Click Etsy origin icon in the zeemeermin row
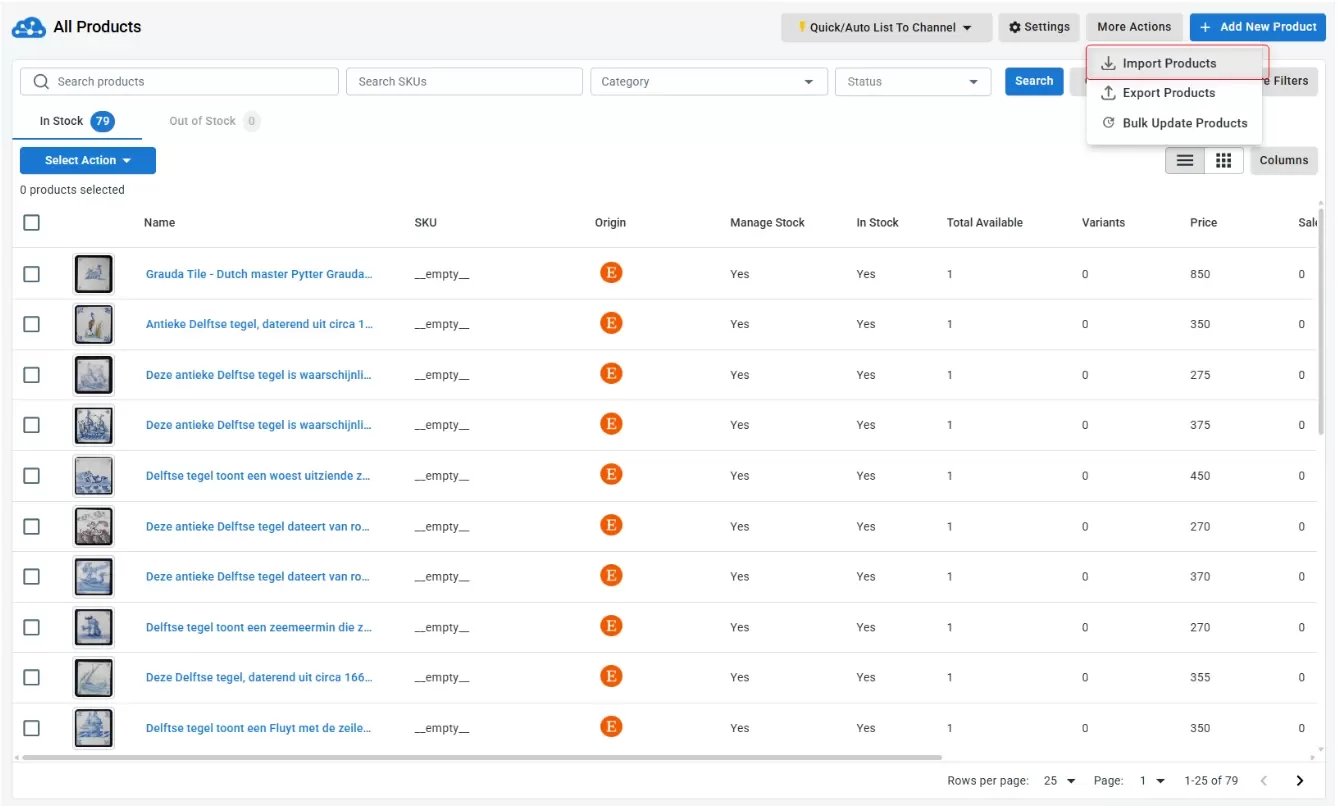 tap(611, 625)
